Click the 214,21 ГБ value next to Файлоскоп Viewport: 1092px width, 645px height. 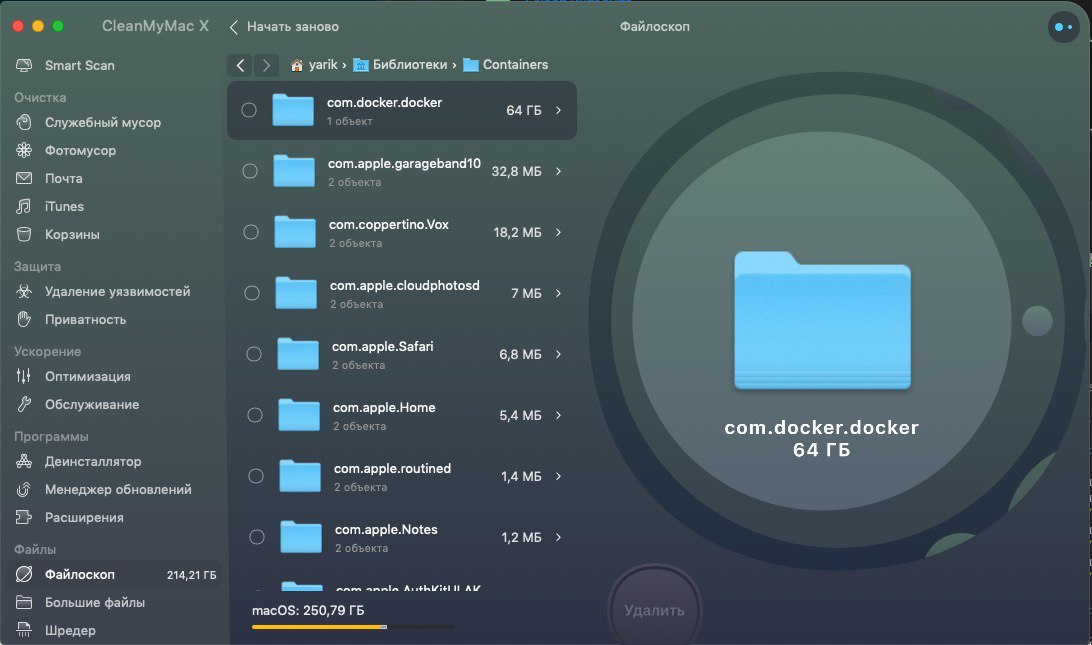[192, 575]
